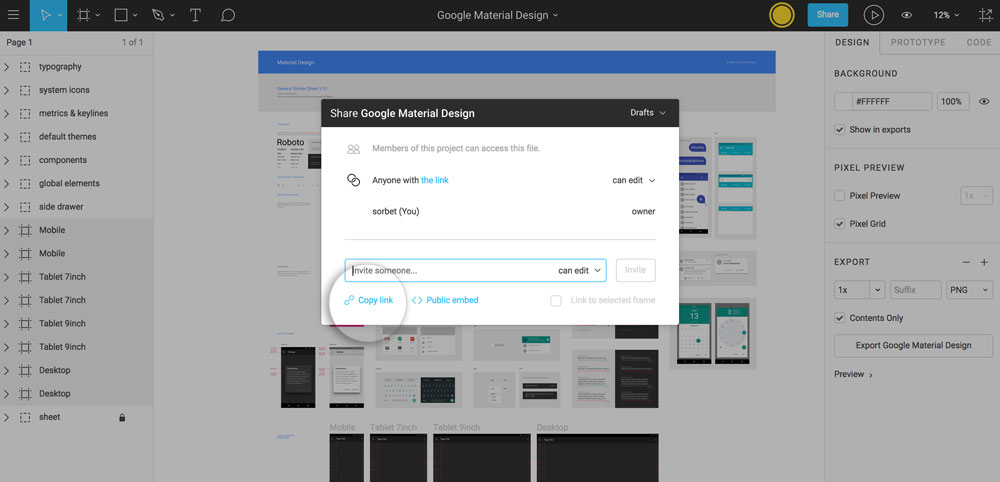The height and width of the screenshot is (482, 1000).
Task: Click the link chain icon beside Copy link
Action: (349, 300)
